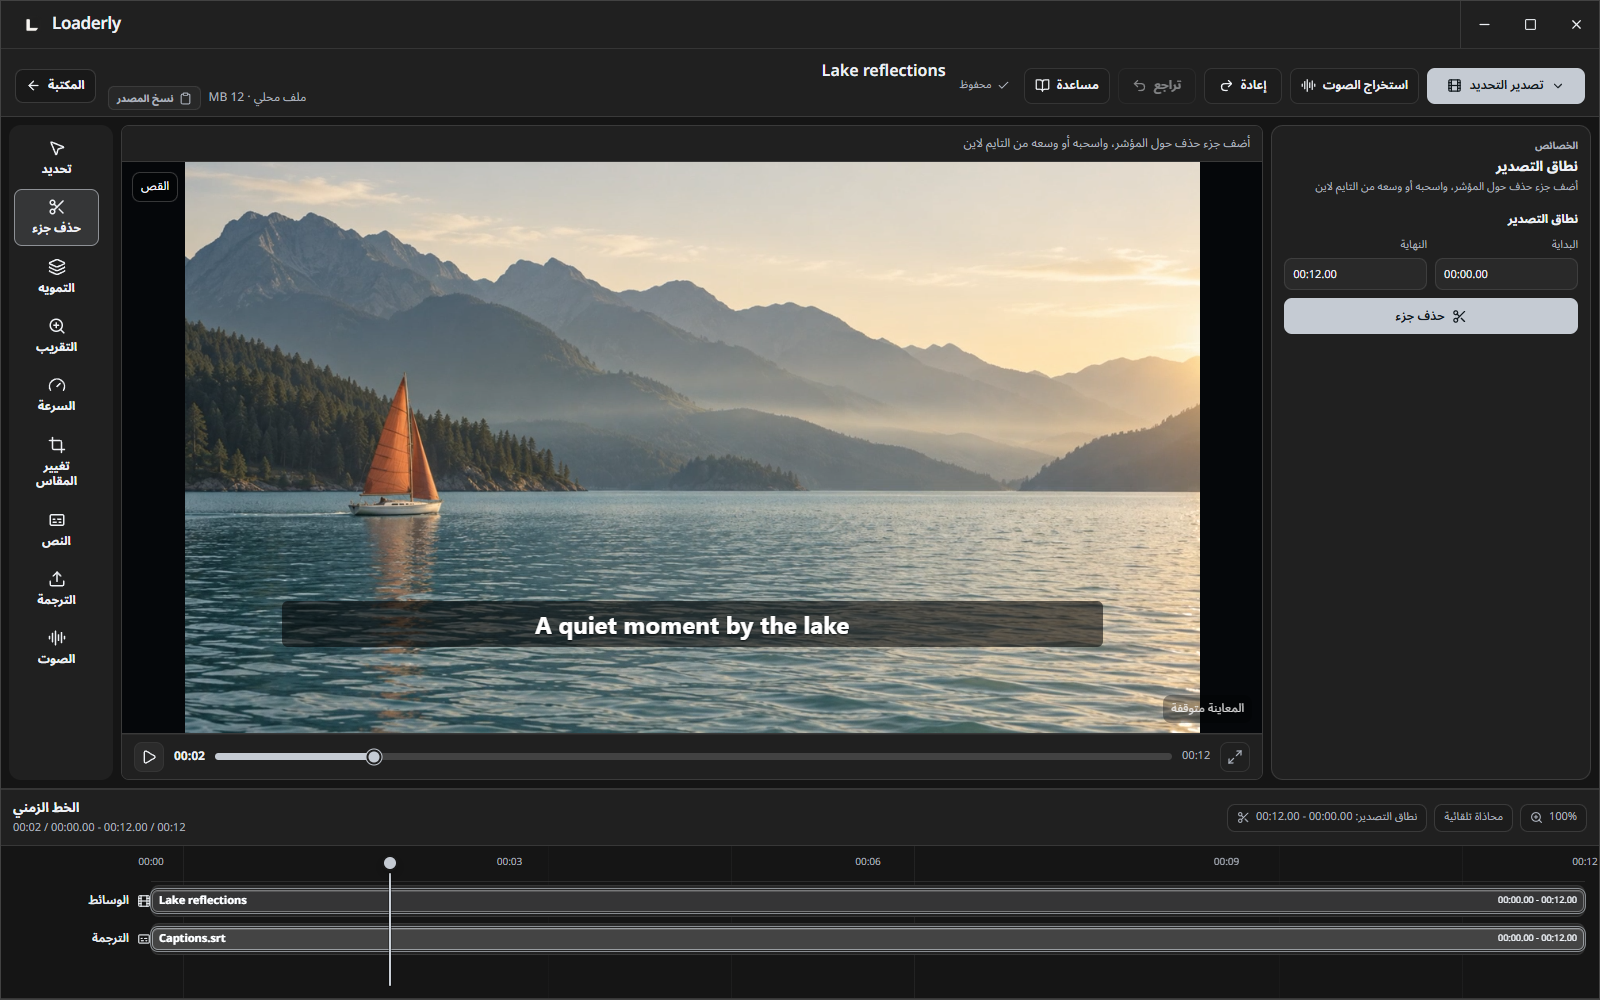This screenshot has width=1600, height=1000.
Task: Click the المعاينة متوقفة preview status badge
Action: click(1207, 708)
